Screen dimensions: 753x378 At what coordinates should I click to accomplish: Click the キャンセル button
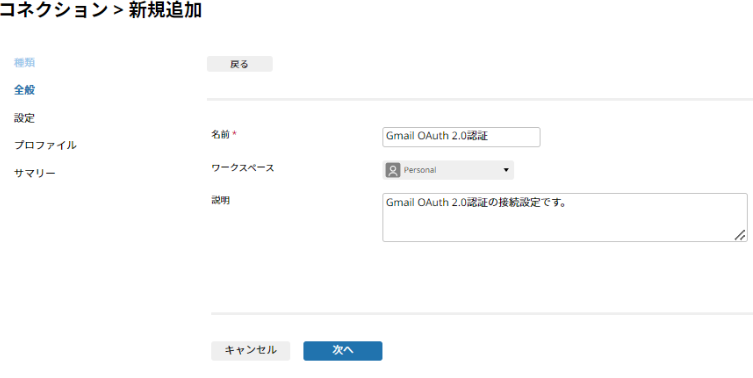pos(251,351)
